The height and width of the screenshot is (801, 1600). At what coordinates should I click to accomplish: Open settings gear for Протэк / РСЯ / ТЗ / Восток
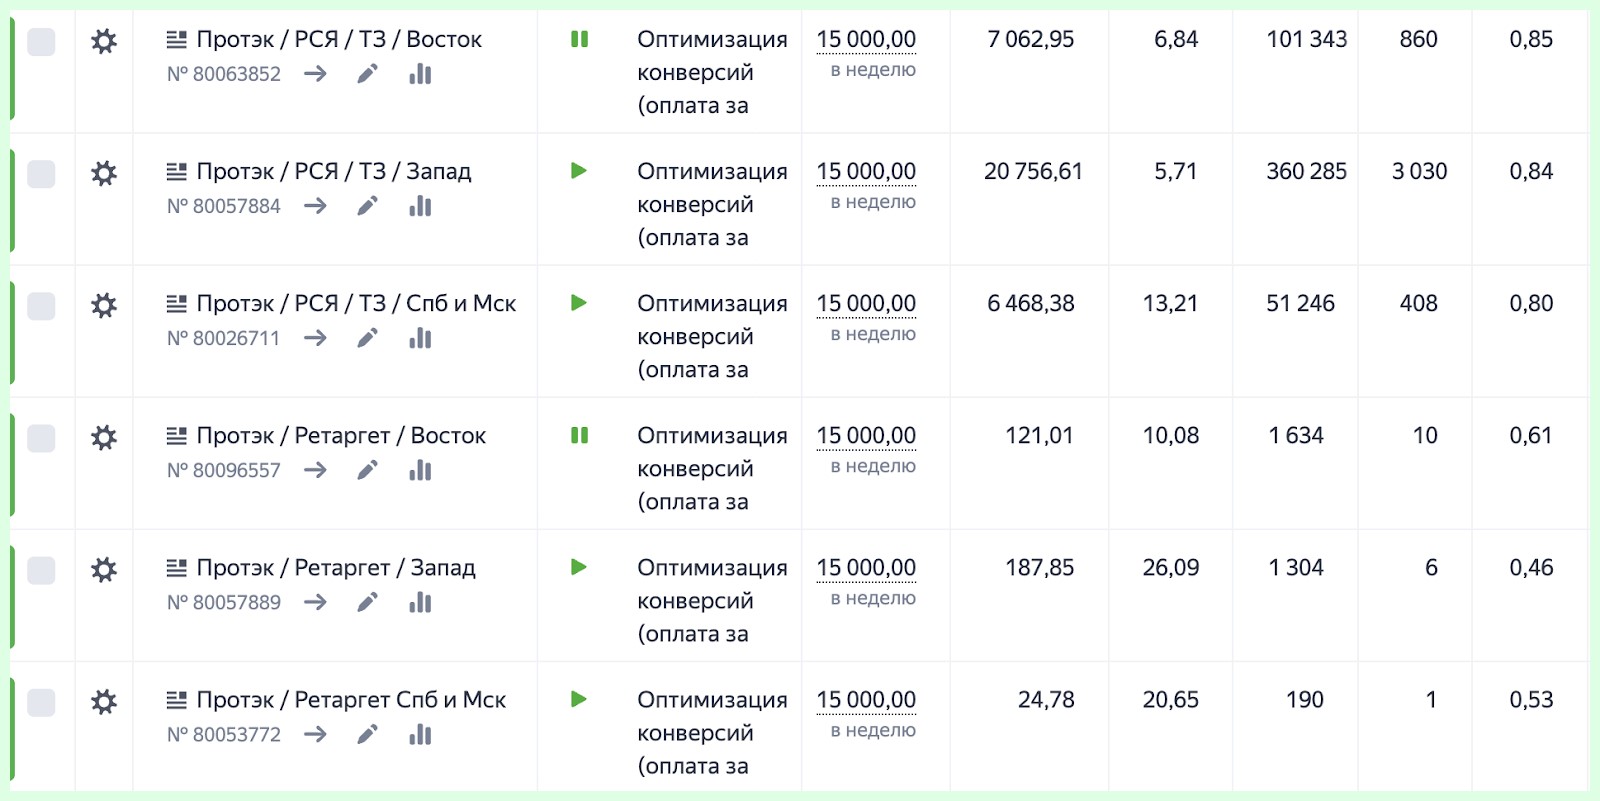pyautogui.click(x=104, y=42)
